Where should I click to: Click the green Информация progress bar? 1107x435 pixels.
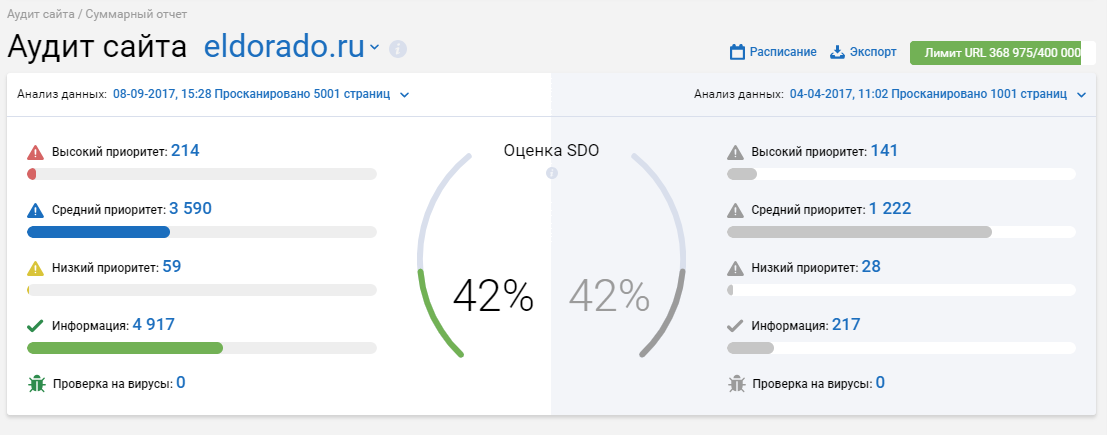202,347
